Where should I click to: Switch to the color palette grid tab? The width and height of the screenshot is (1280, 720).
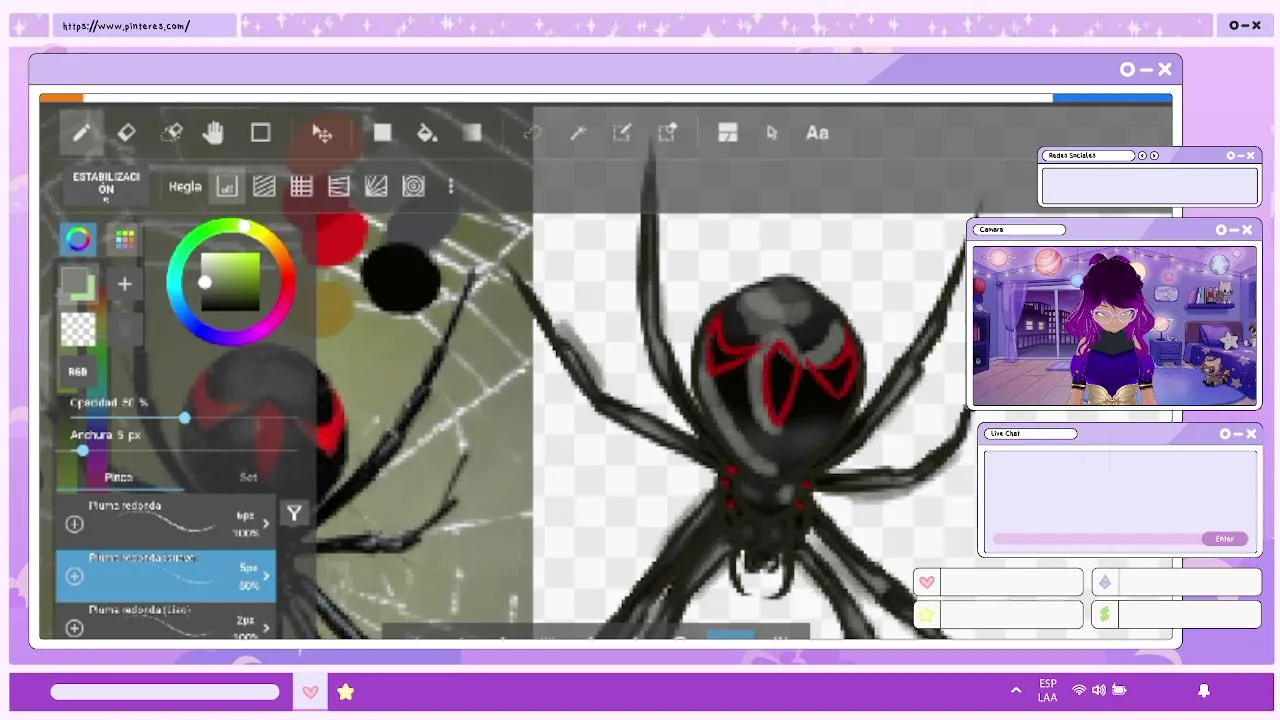coord(124,239)
